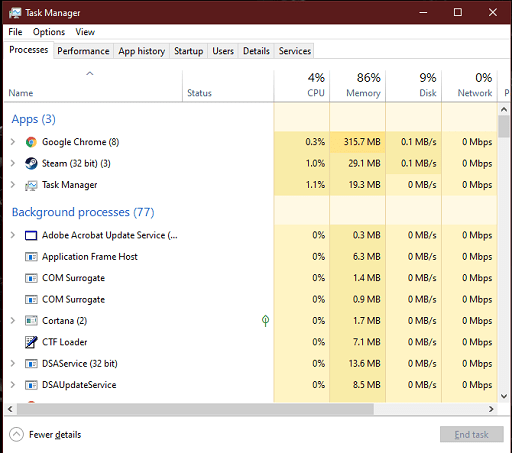Image resolution: width=512 pixels, height=453 pixels.
Task: Open the Options menu
Action: 49,32
